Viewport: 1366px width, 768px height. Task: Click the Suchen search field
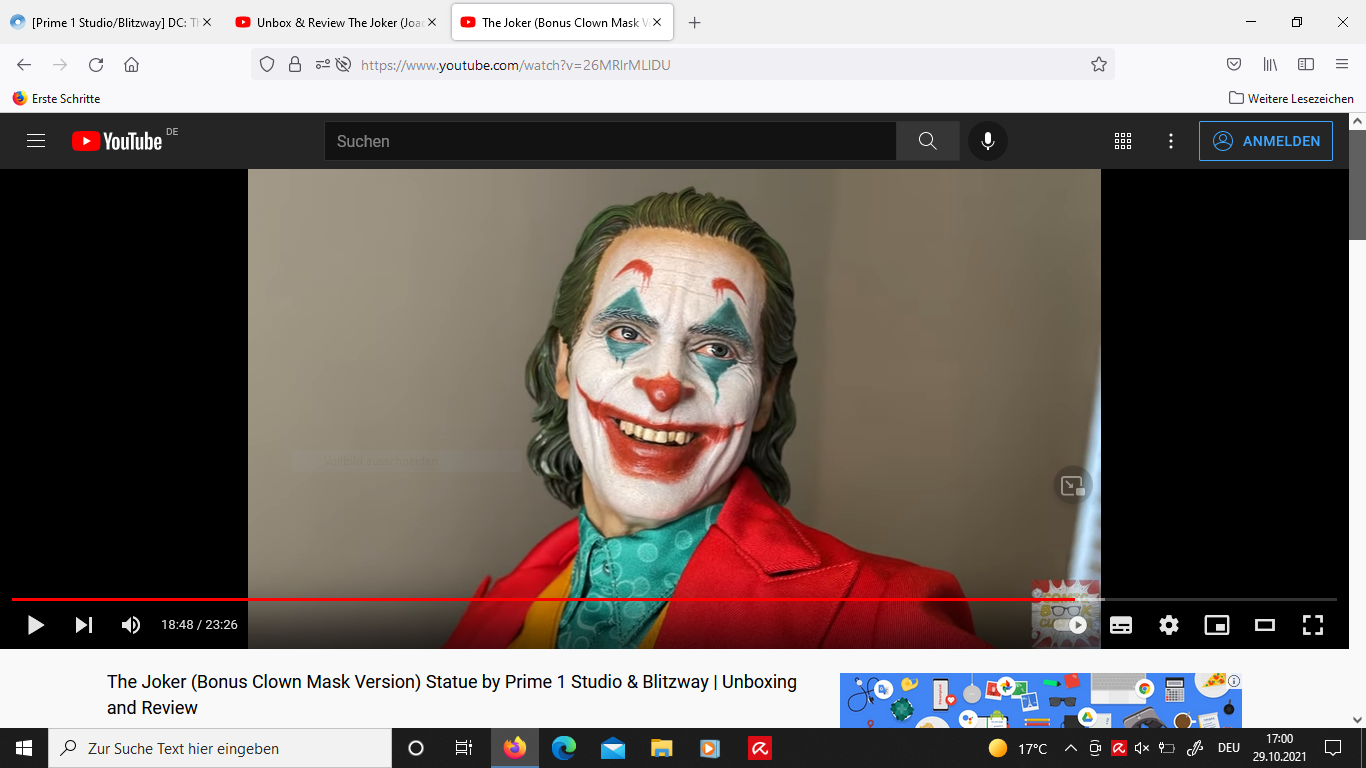pos(610,141)
